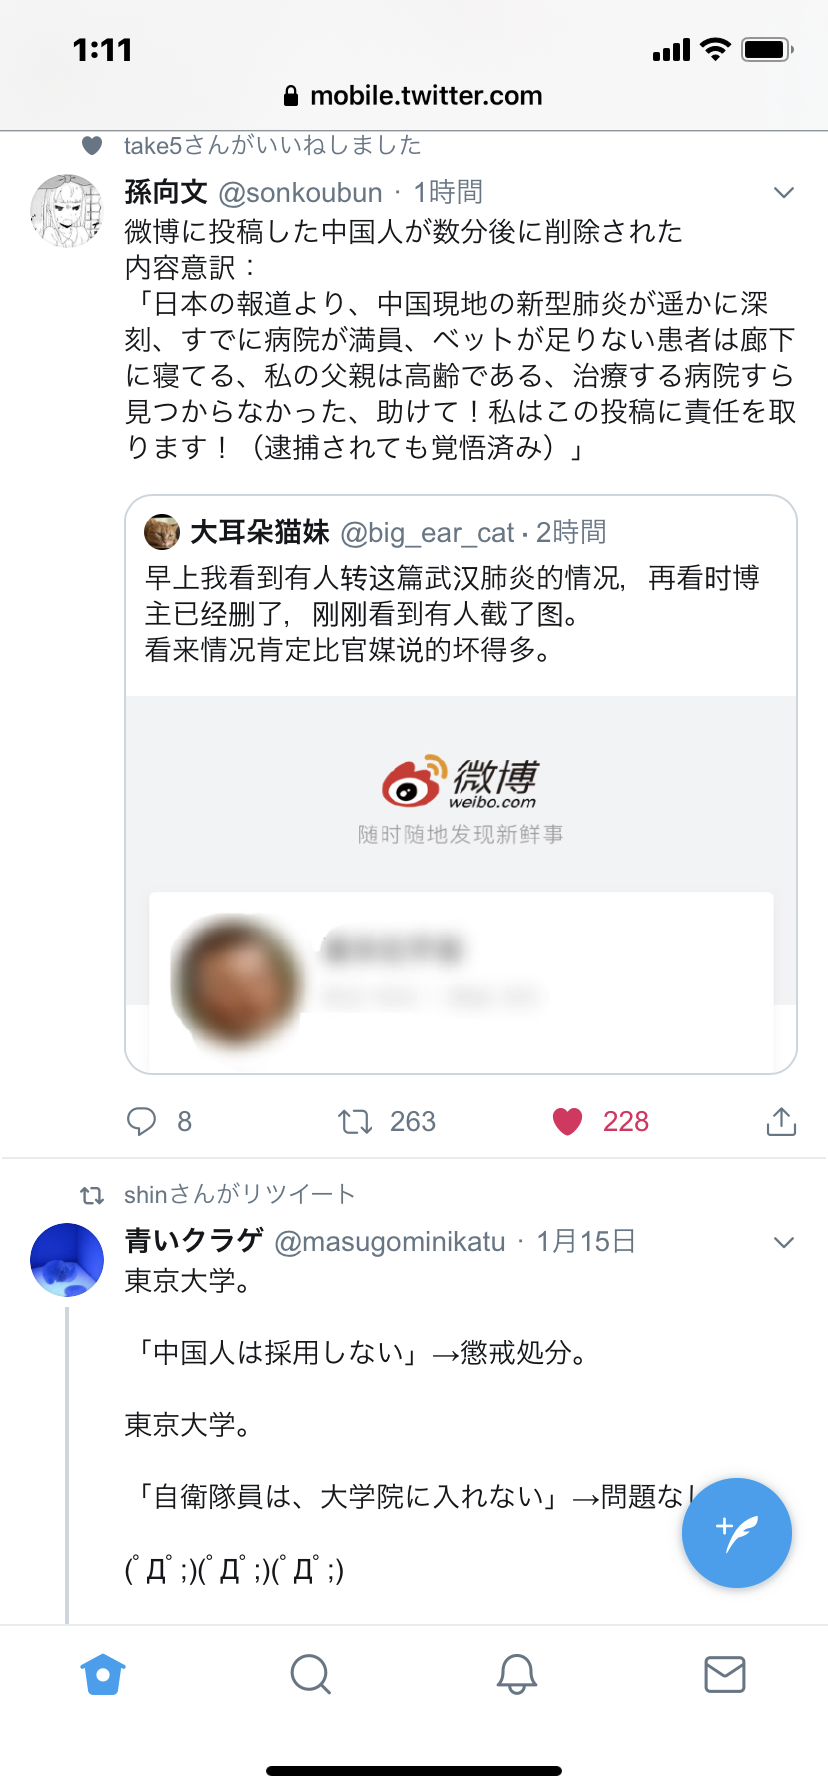Open 孫向文's profile avatar
Viewport: 828px width, 1792px height.
coord(67,210)
